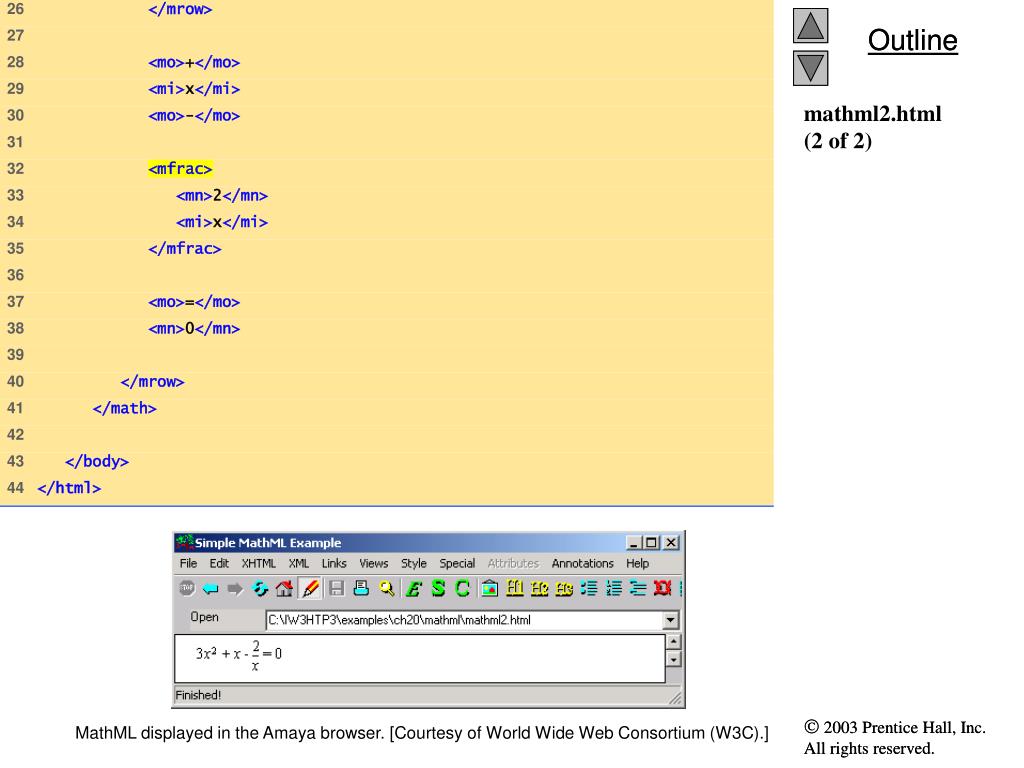Toggle the editor mode pencil icon
1024x768 pixels.
point(310,588)
